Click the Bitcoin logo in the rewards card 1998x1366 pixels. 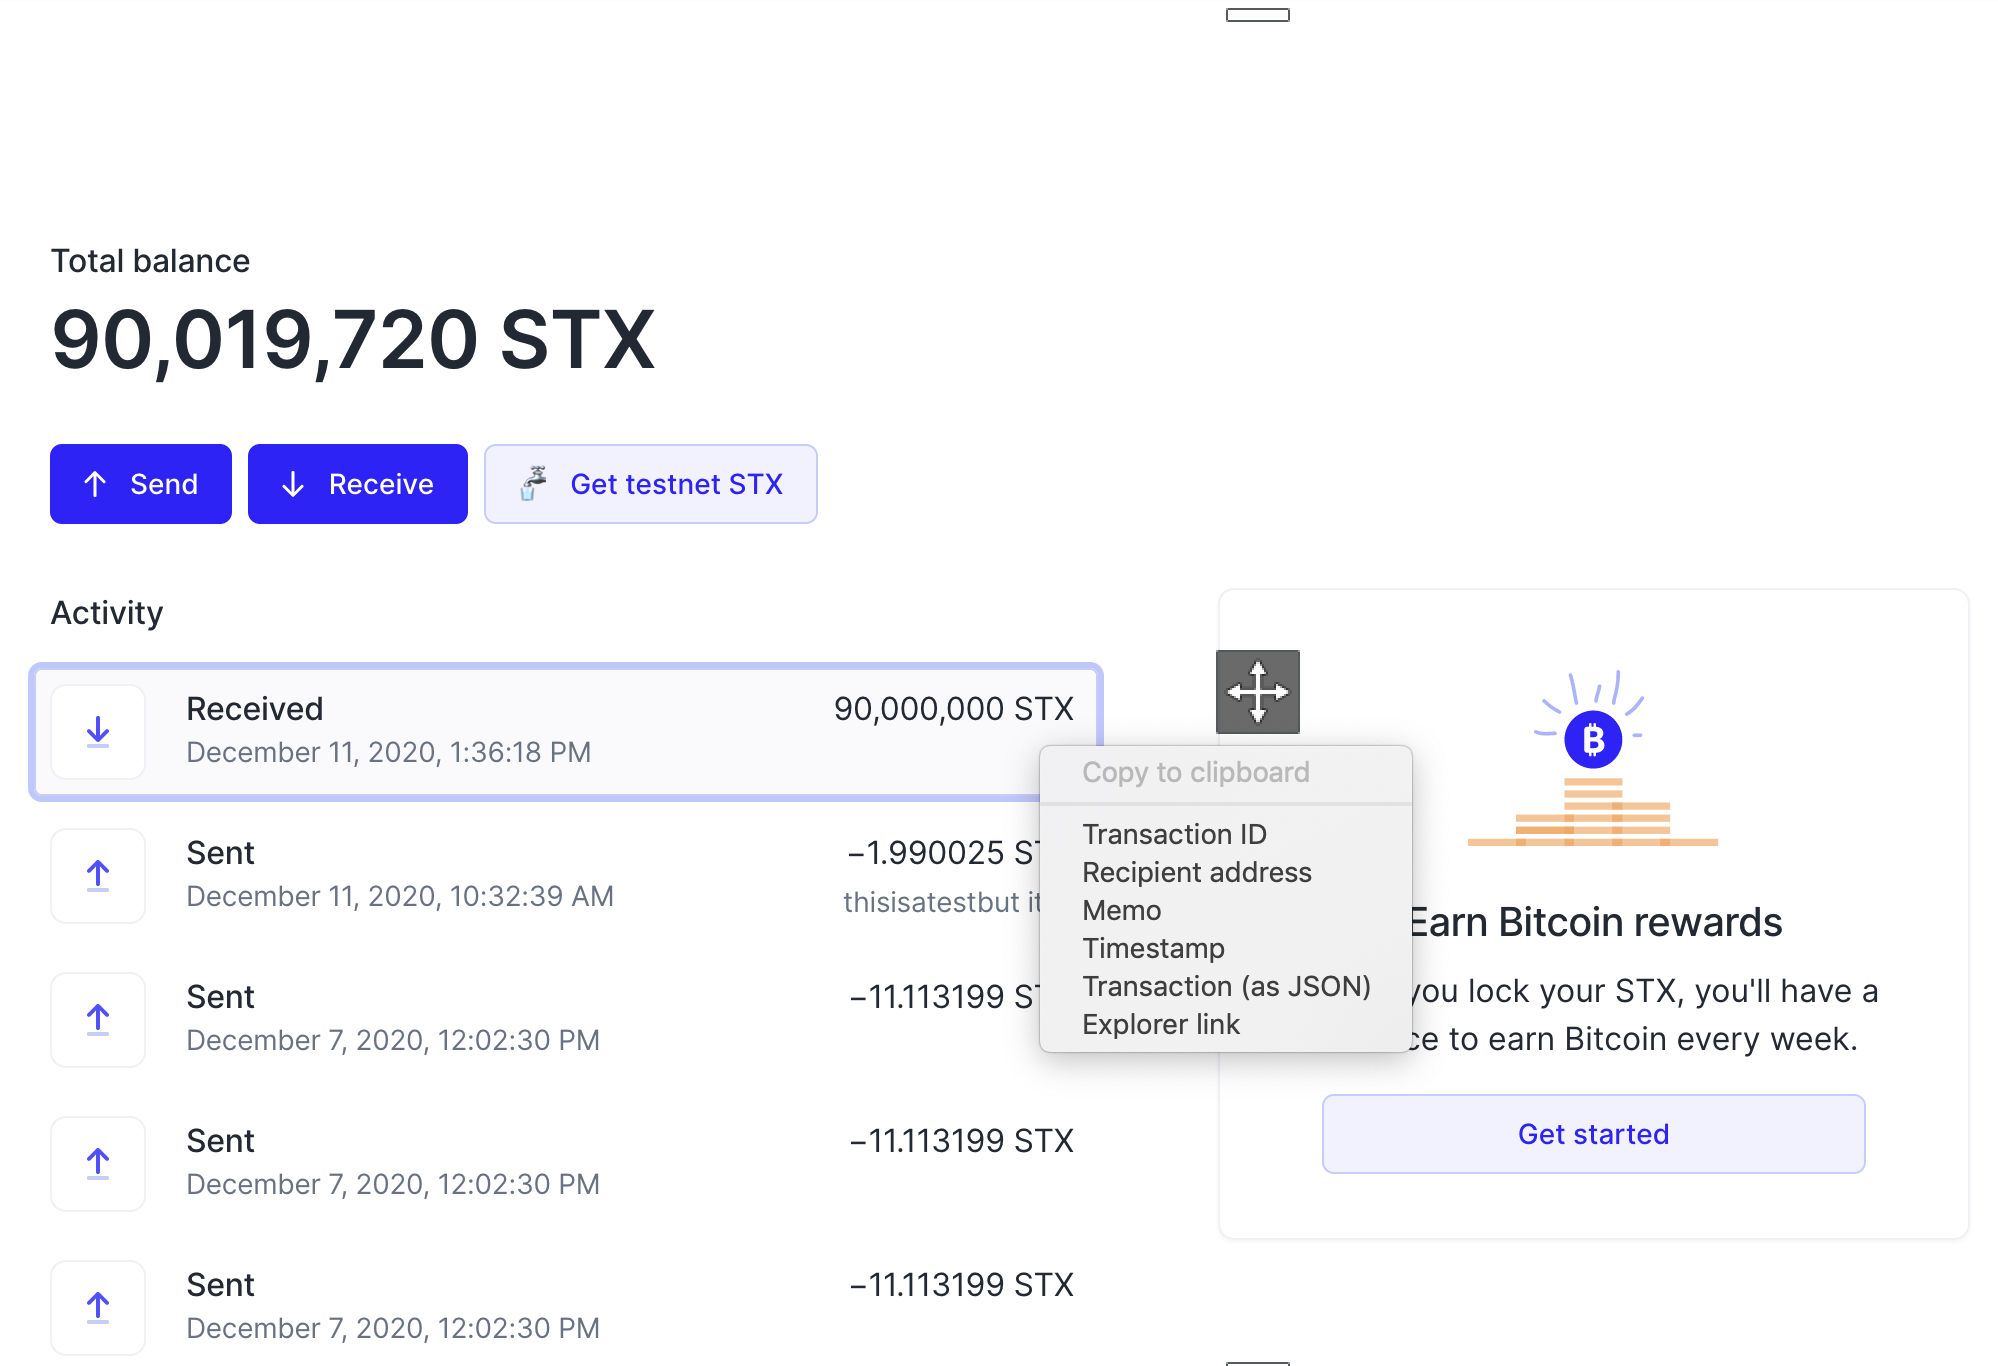coord(1592,742)
